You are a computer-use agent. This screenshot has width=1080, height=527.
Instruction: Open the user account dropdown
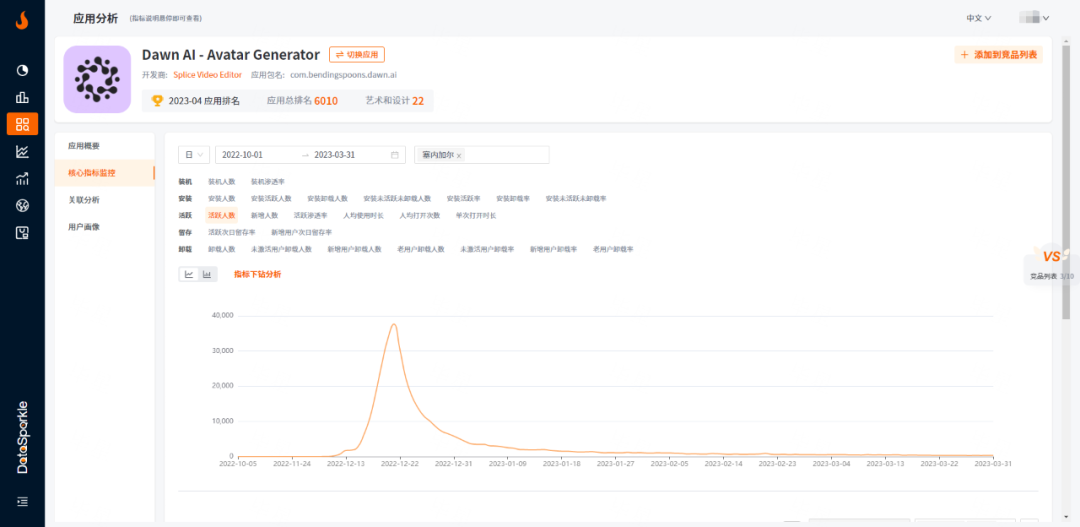[1034, 18]
